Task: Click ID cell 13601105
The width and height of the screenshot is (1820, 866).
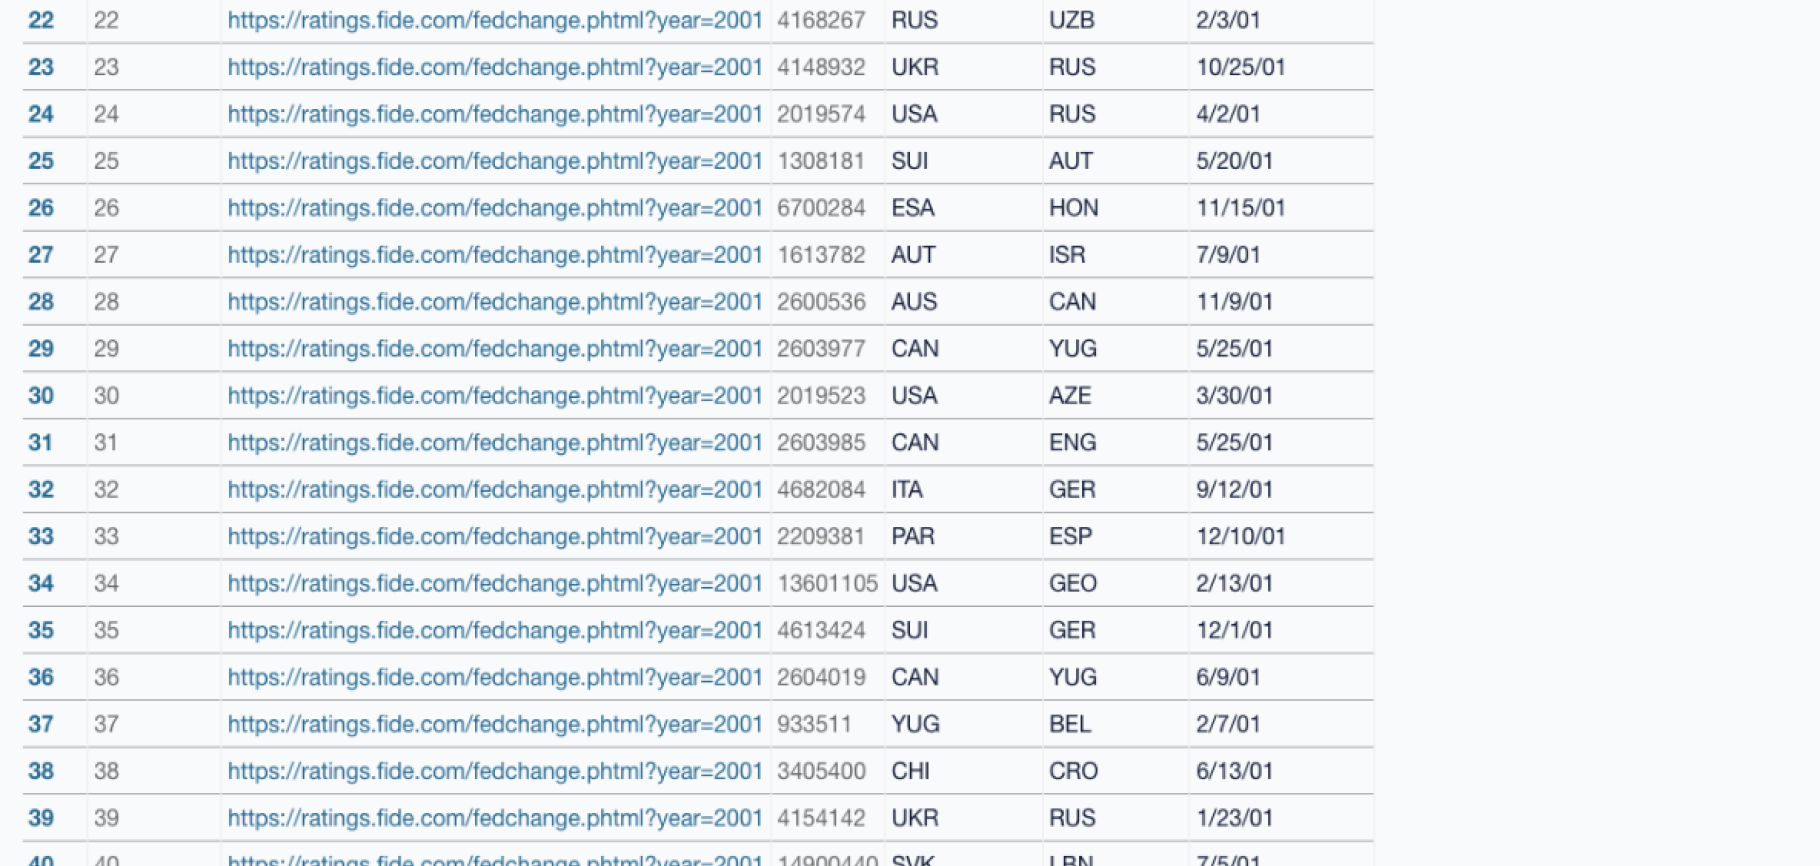Action: coord(828,583)
